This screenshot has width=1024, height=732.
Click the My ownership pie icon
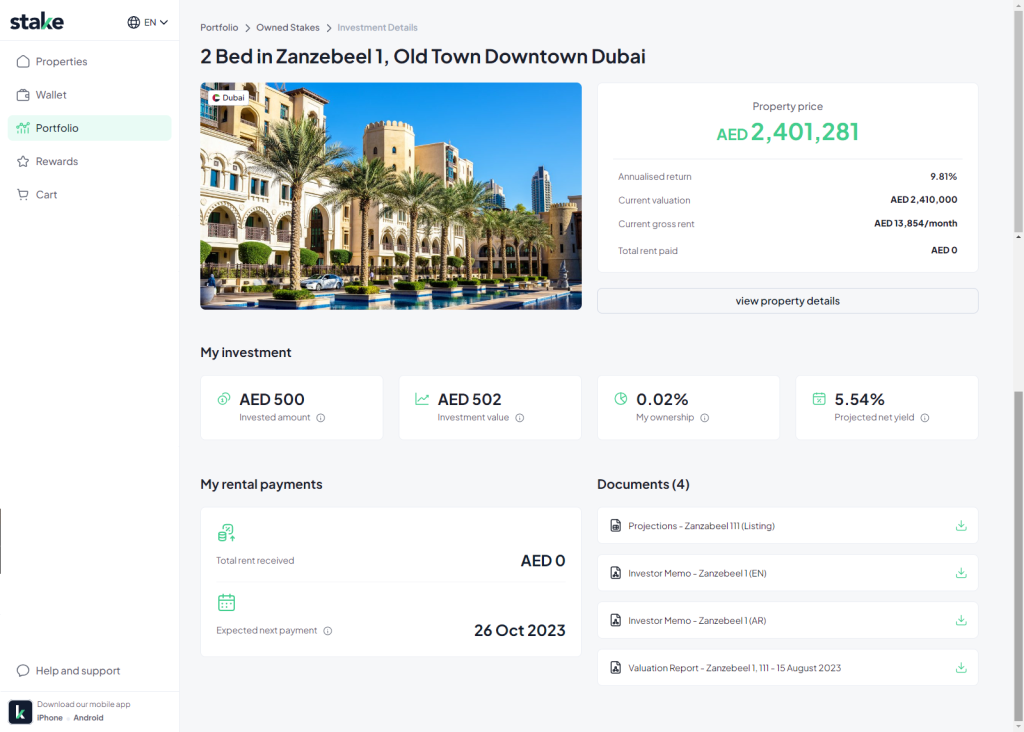pos(620,399)
